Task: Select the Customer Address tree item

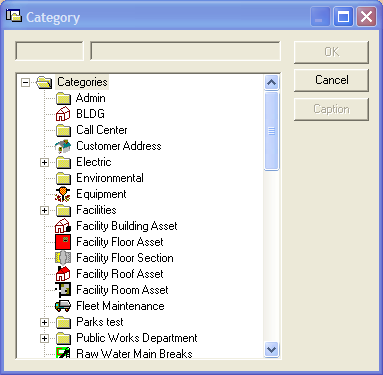Action: coord(119,146)
